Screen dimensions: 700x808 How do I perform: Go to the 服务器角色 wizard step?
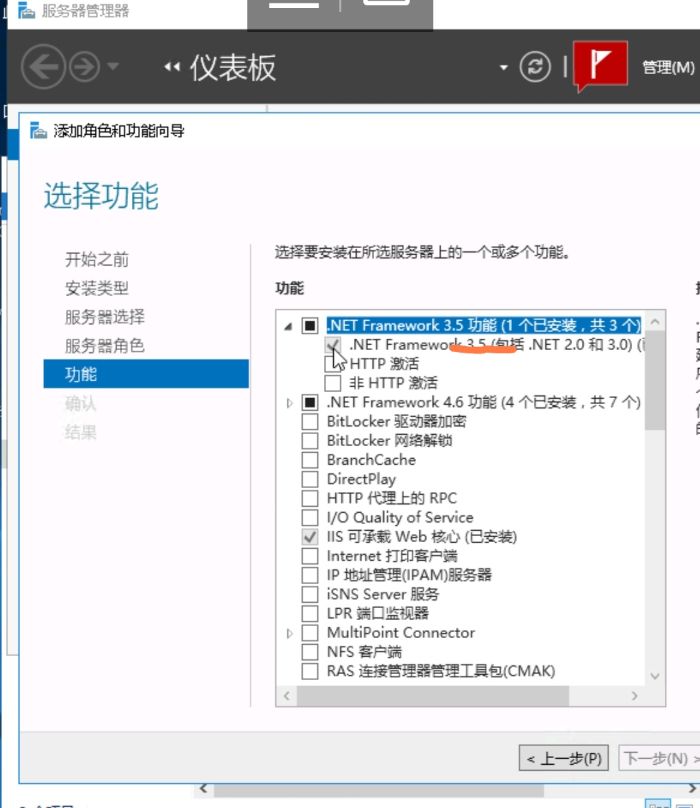click(105, 346)
